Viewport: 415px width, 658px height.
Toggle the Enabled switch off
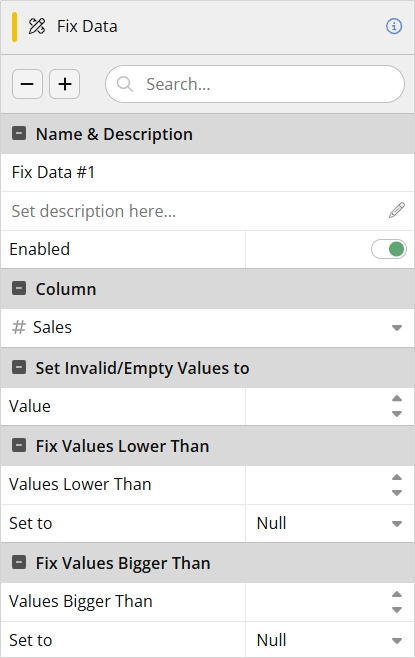[389, 249]
